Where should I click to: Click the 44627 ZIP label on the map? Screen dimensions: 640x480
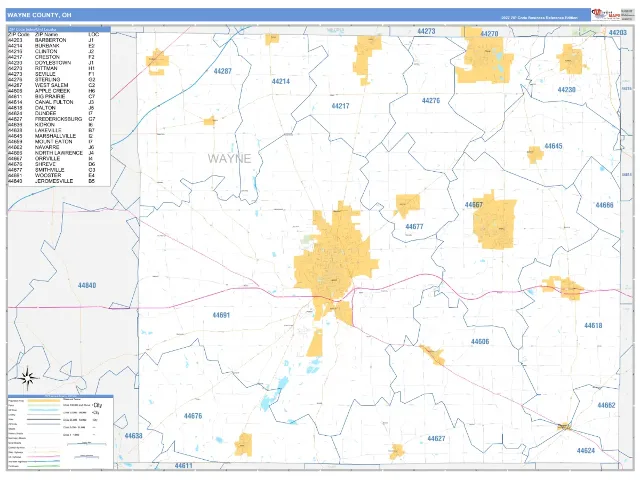coord(436,439)
